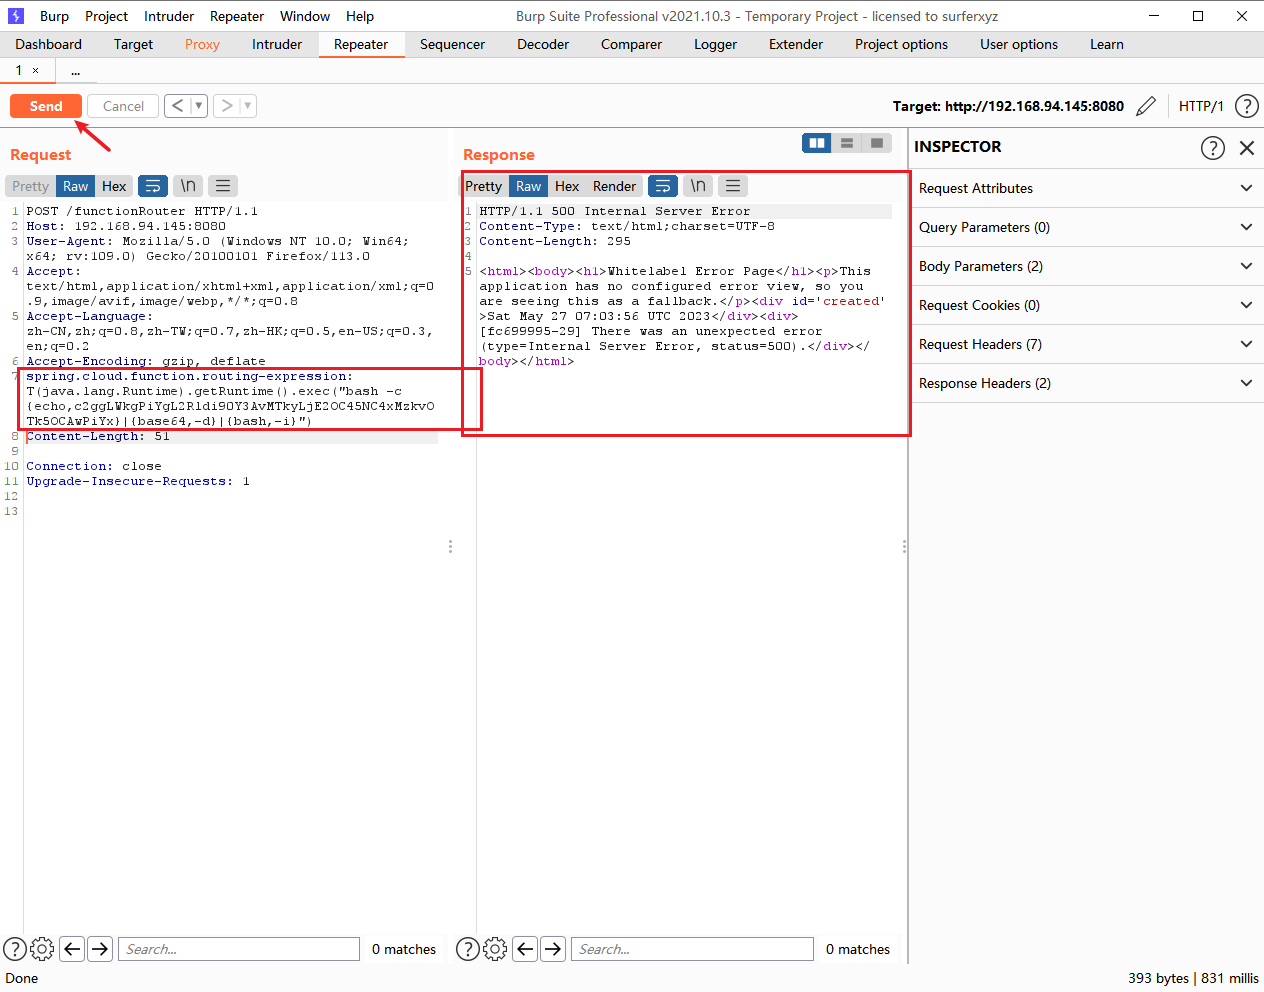Open Inspector help icon

(1212, 148)
